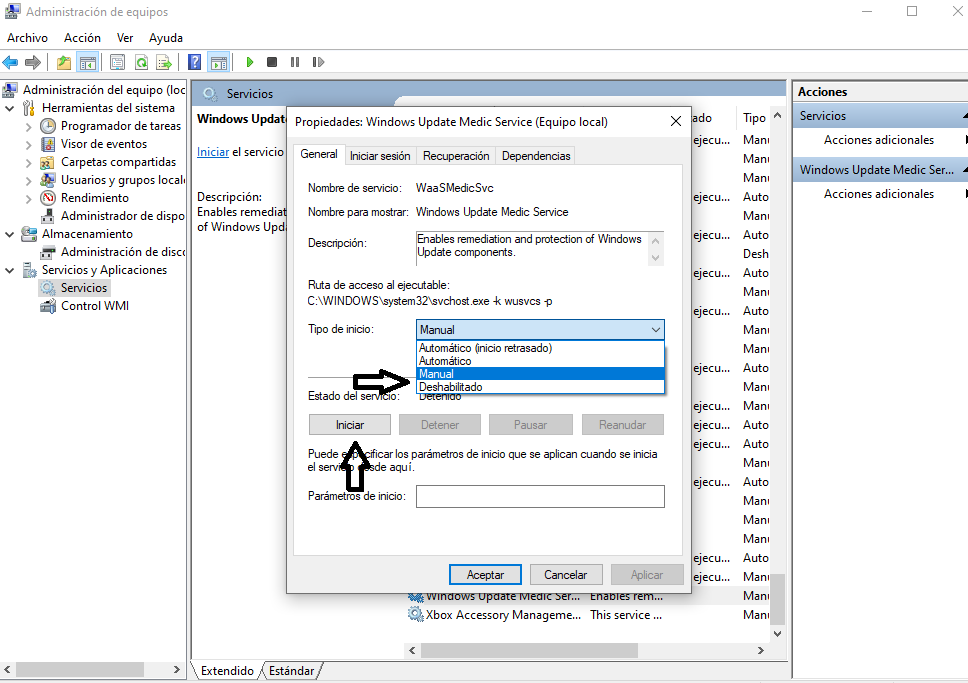Image resolution: width=968 pixels, height=683 pixels.
Task: Click the Cancelar button
Action: point(565,575)
